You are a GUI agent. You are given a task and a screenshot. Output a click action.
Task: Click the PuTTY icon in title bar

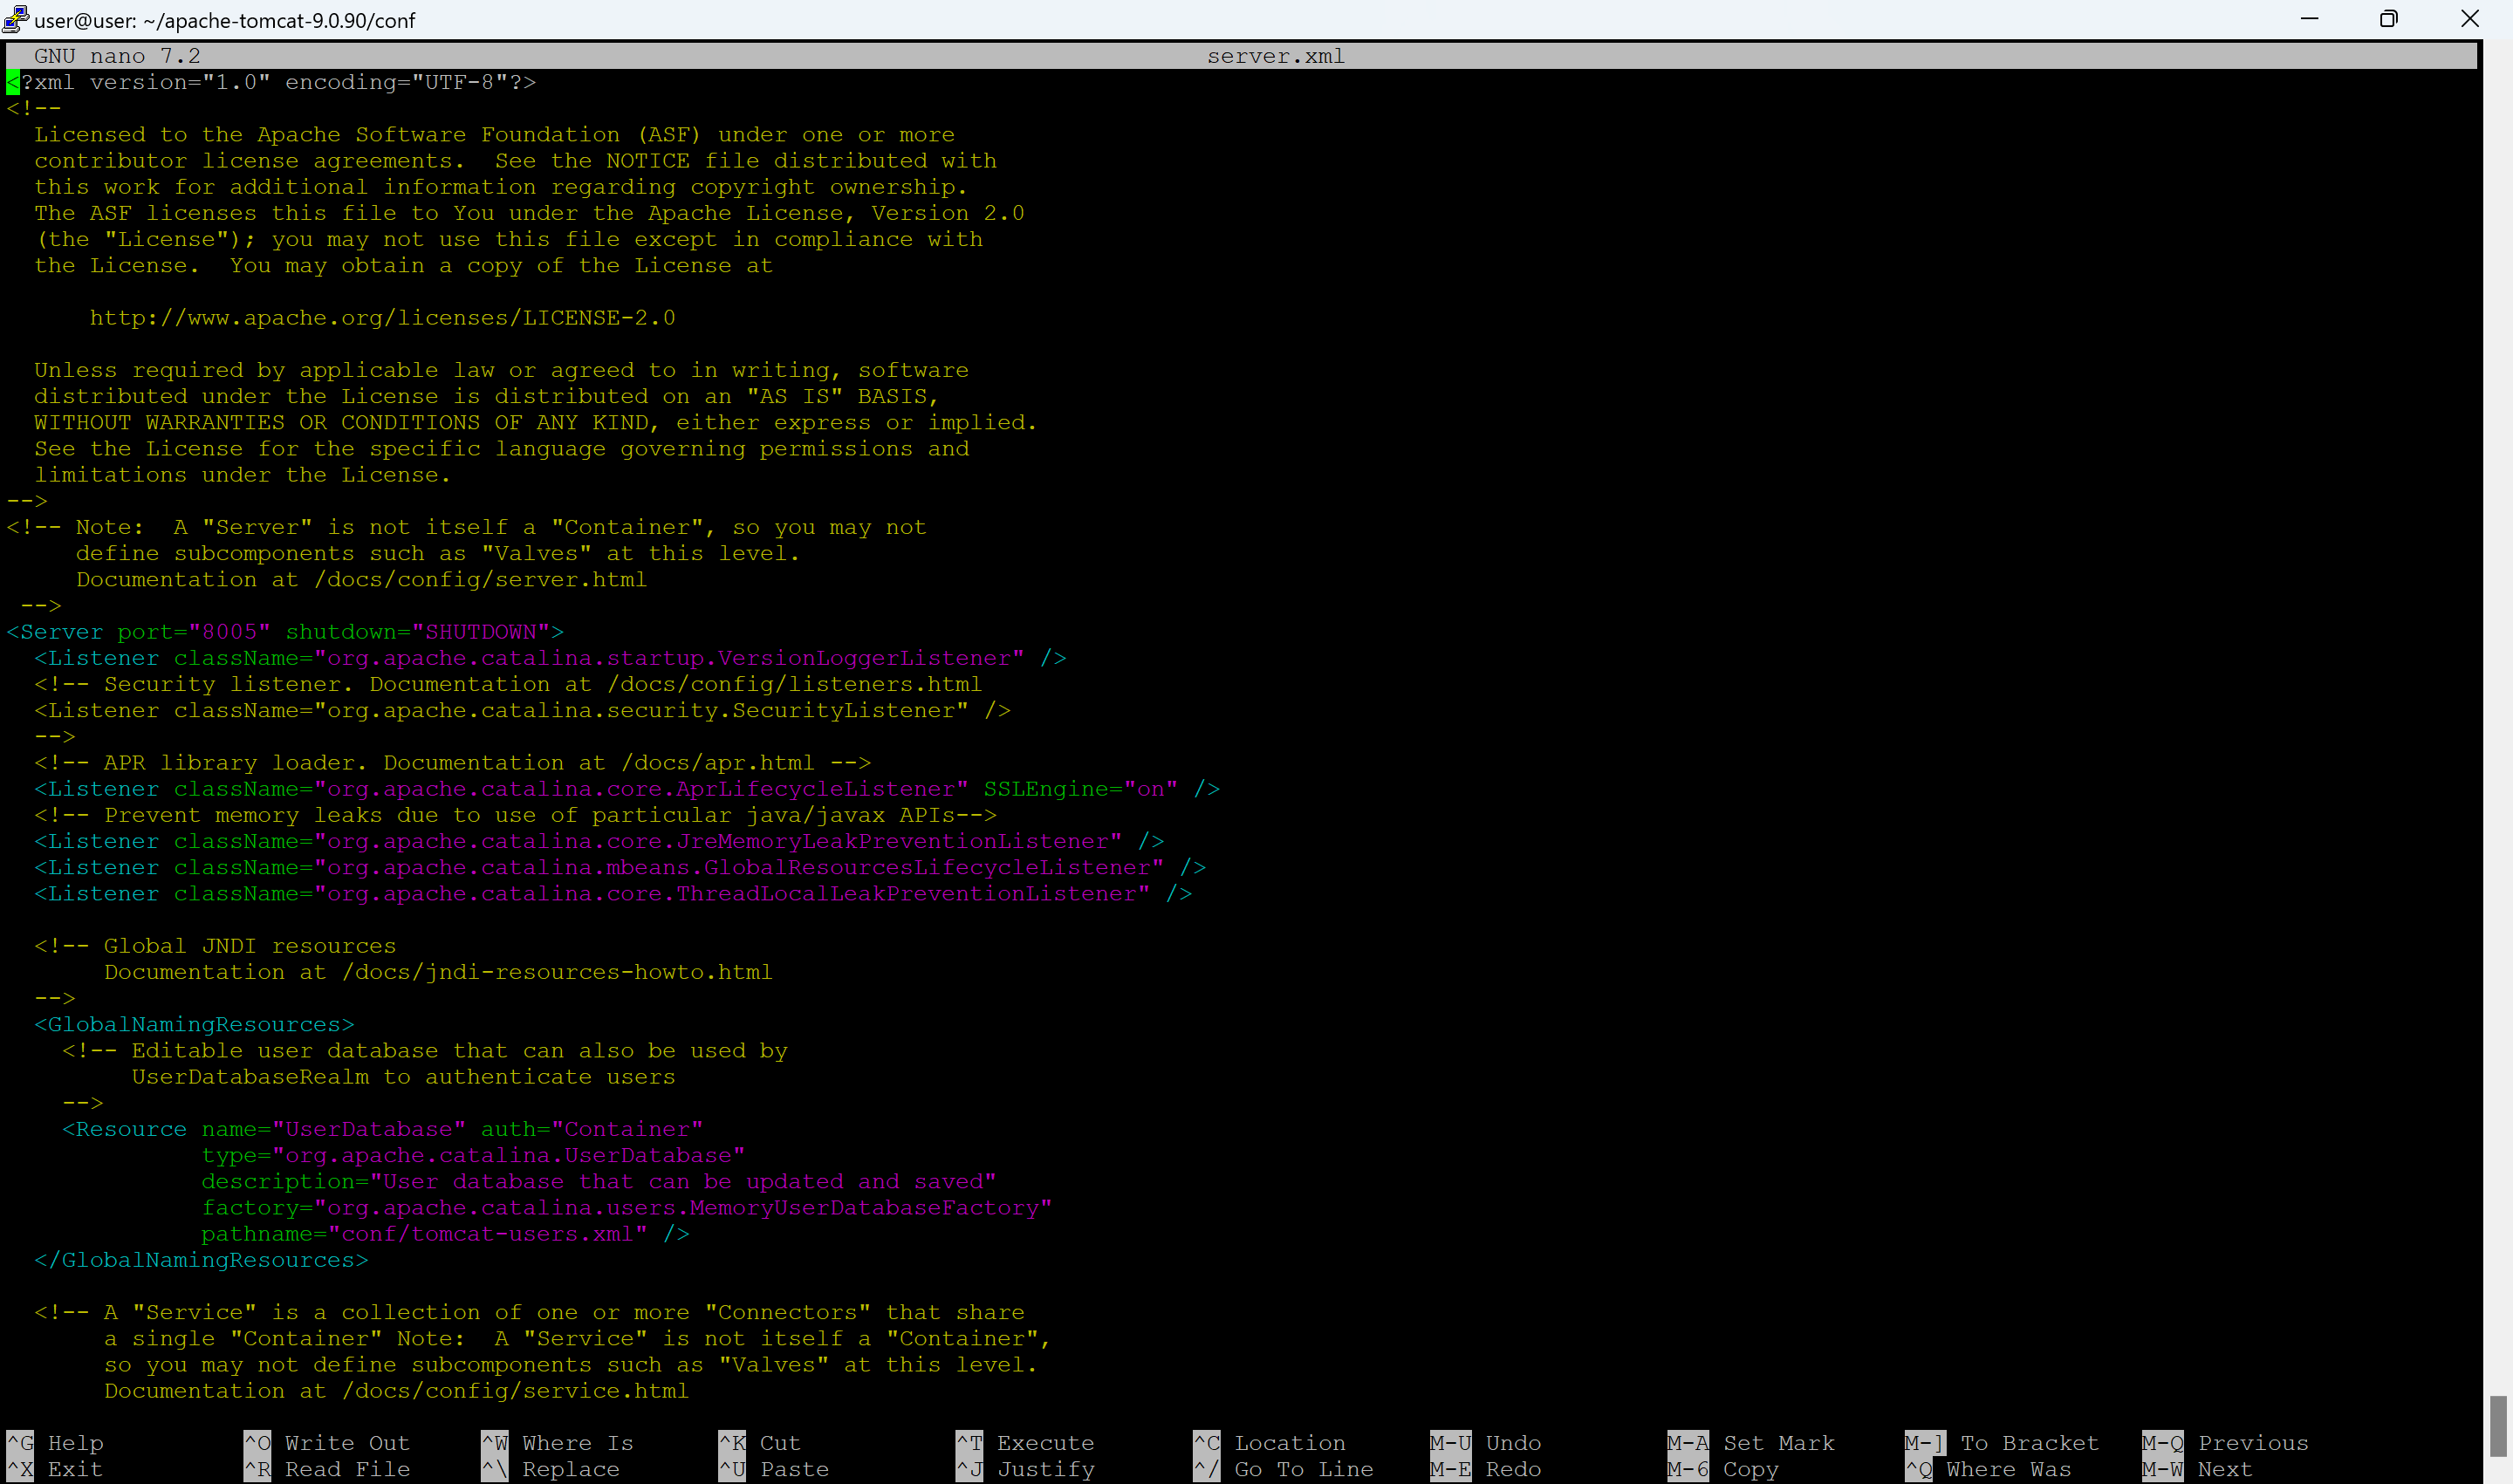(x=15, y=19)
